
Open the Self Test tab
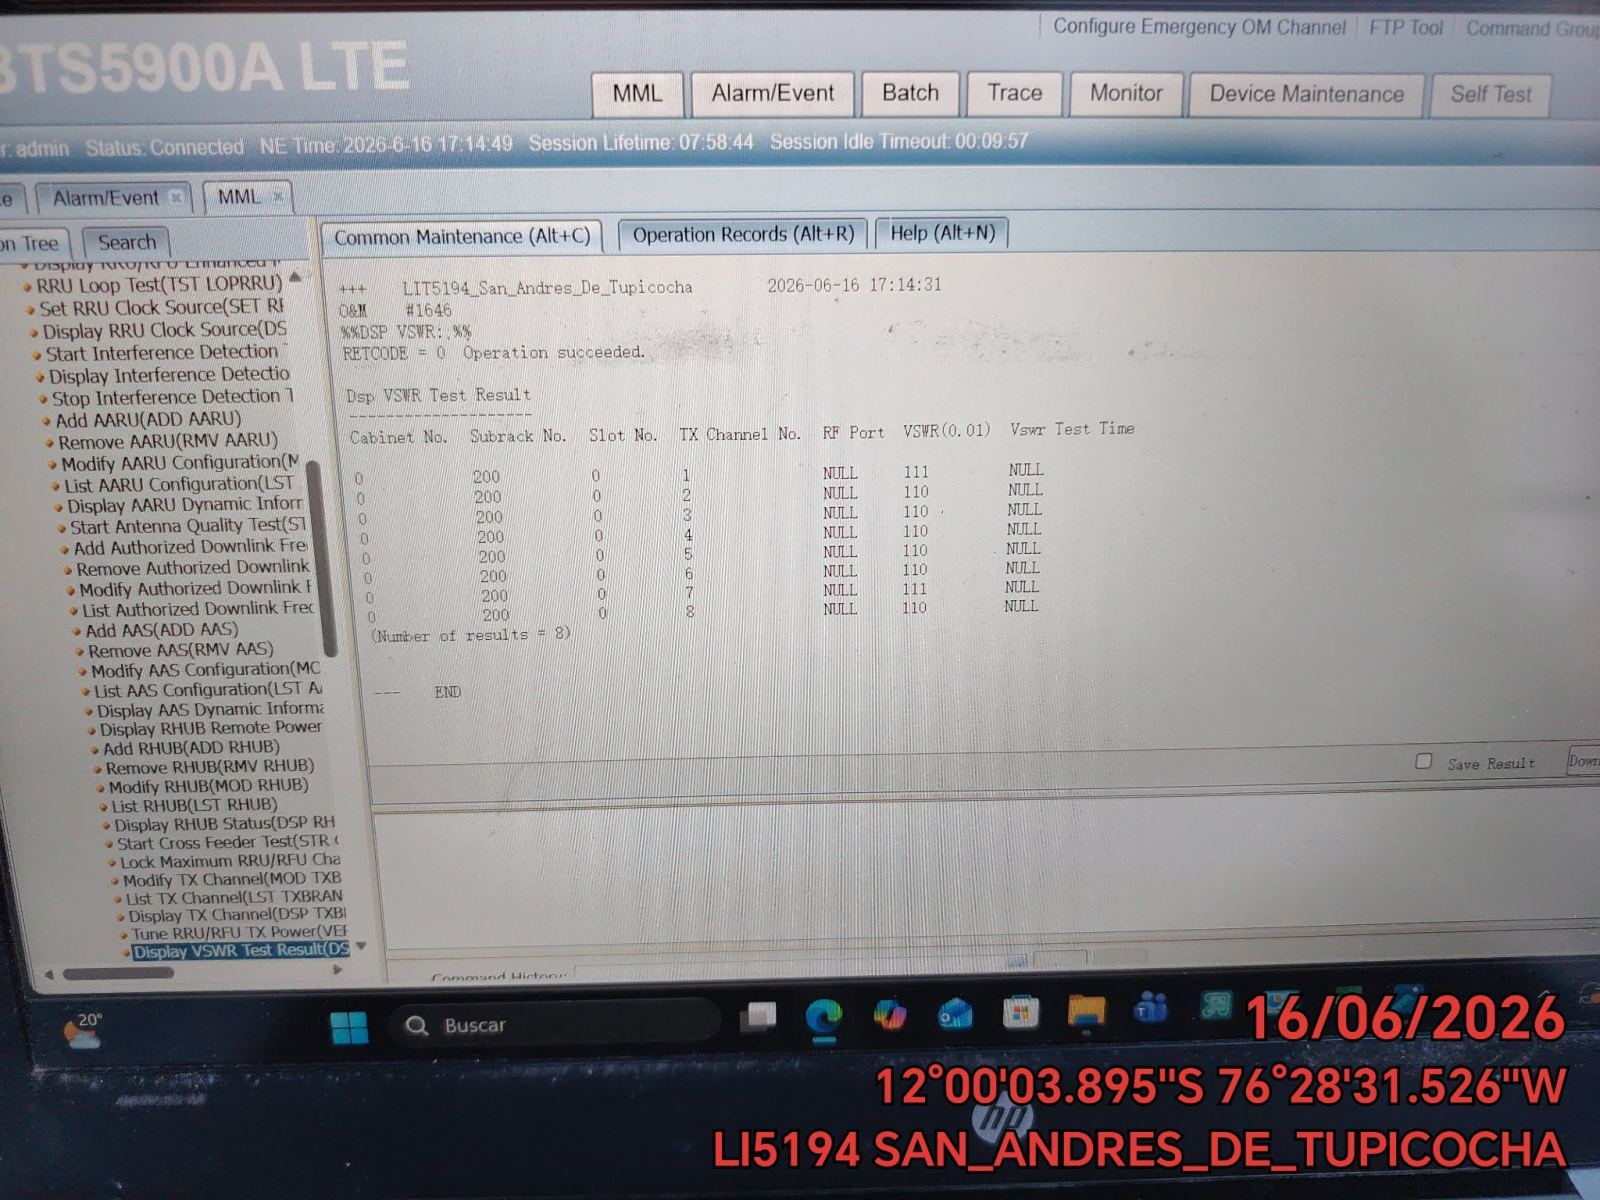[x=1490, y=94]
